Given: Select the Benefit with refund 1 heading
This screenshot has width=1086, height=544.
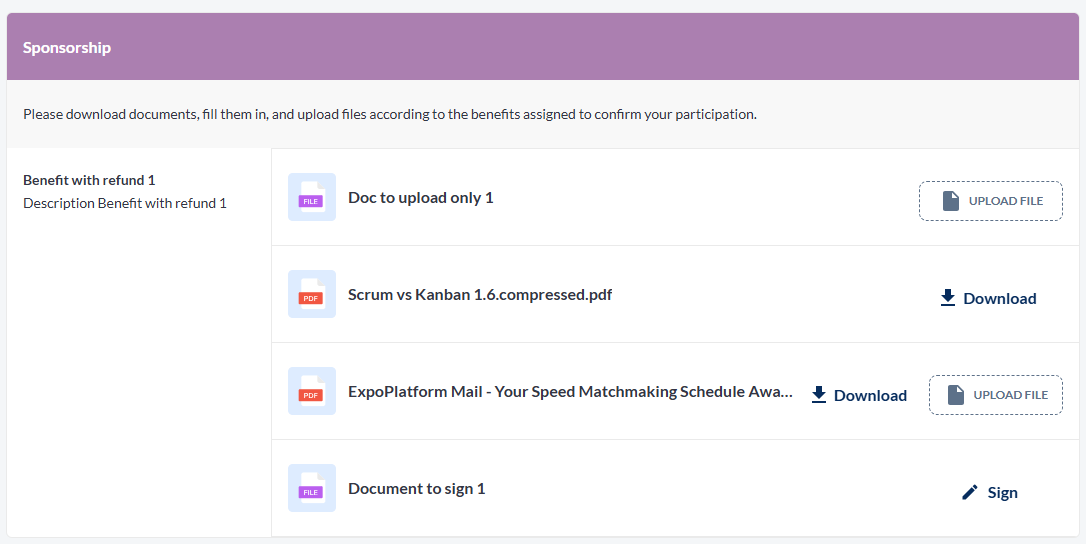Looking at the screenshot, I should 89,180.
